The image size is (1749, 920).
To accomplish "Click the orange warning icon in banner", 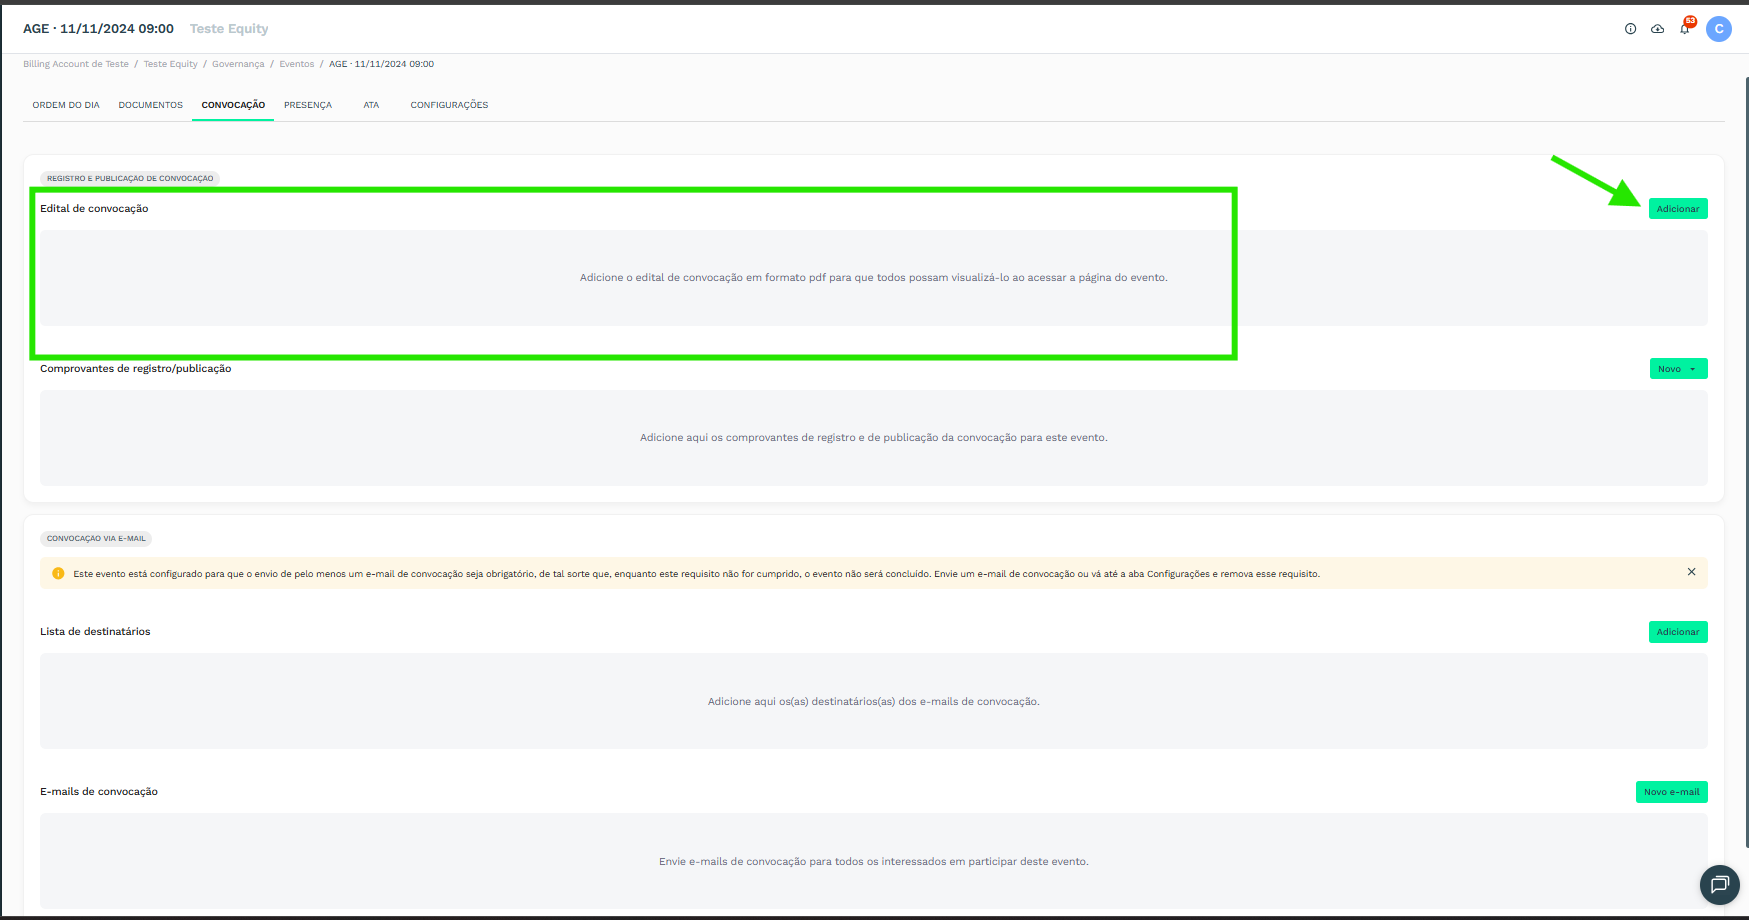I will click(x=58, y=574).
